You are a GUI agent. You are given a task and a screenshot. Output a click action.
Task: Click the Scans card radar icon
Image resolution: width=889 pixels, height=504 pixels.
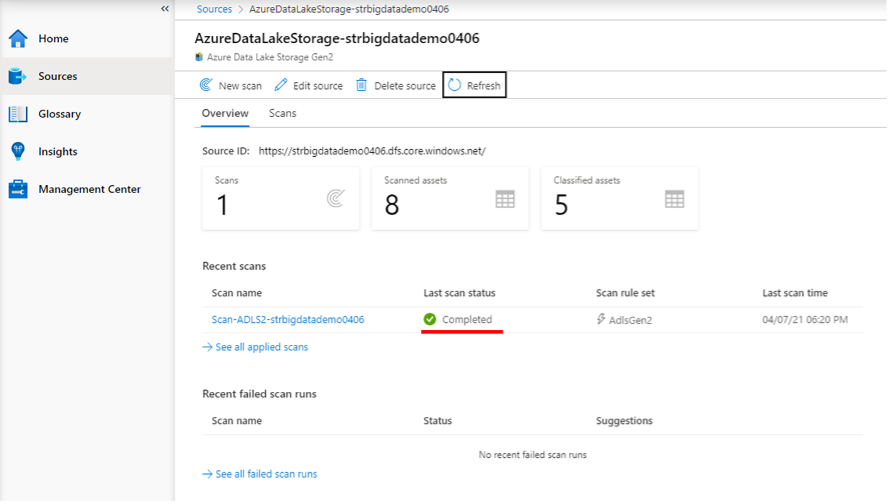click(336, 198)
